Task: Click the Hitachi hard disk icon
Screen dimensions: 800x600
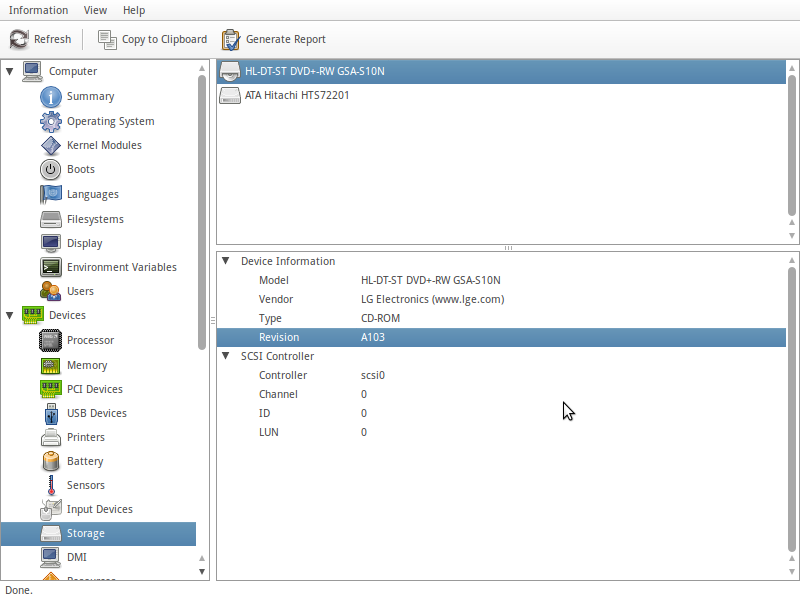Action: coord(230,95)
